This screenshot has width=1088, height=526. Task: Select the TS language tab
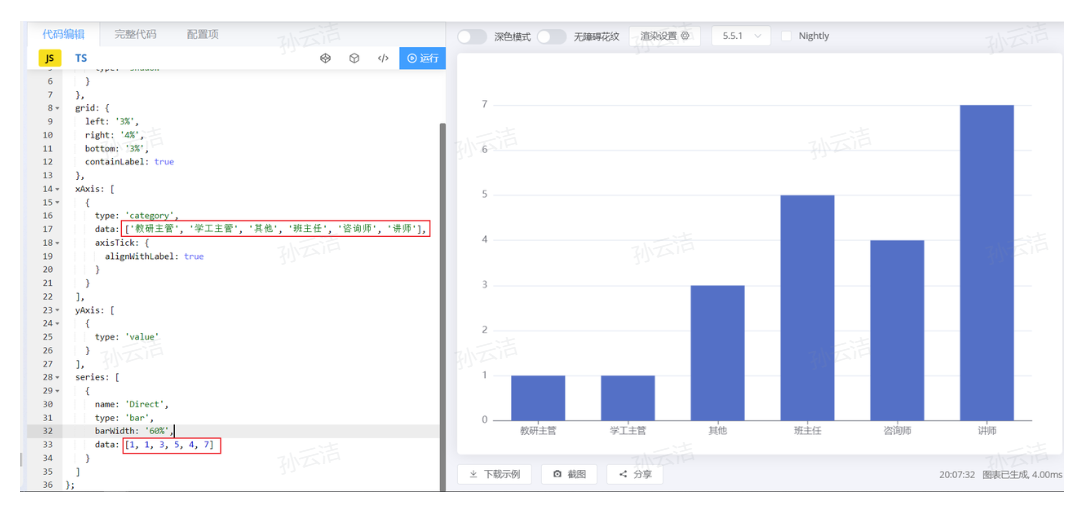pos(81,58)
